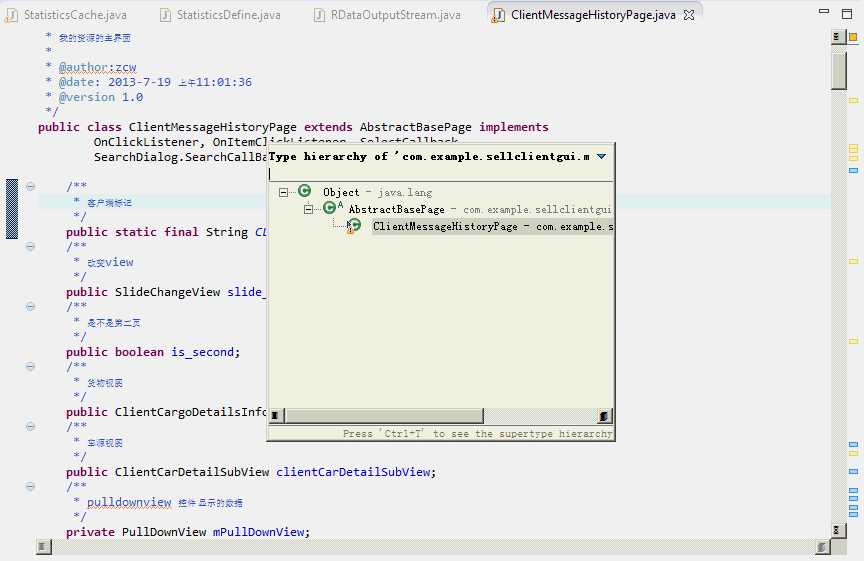Click the is_second field name
This screenshot has height=561, width=864.
pyautogui.click(x=202, y=352)
